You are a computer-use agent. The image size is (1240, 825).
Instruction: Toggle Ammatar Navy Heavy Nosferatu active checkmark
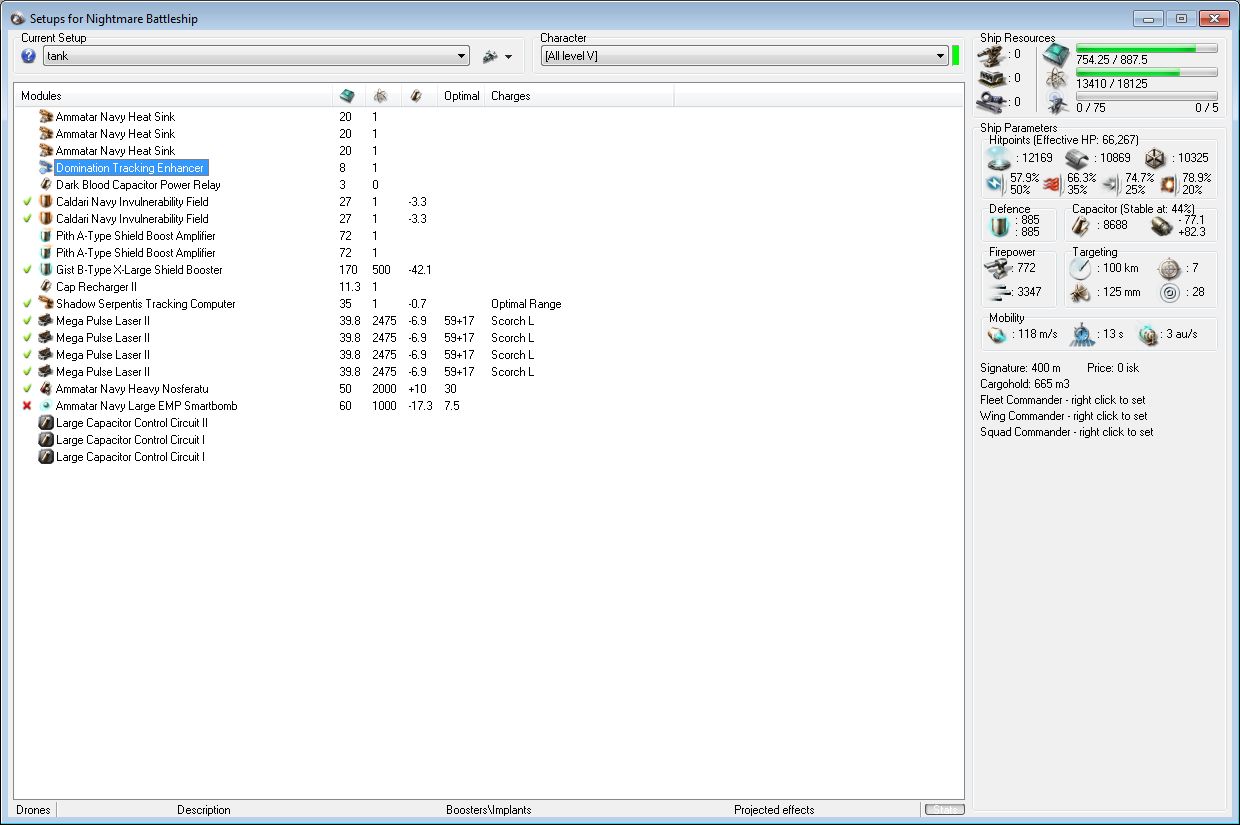(27, 389)
